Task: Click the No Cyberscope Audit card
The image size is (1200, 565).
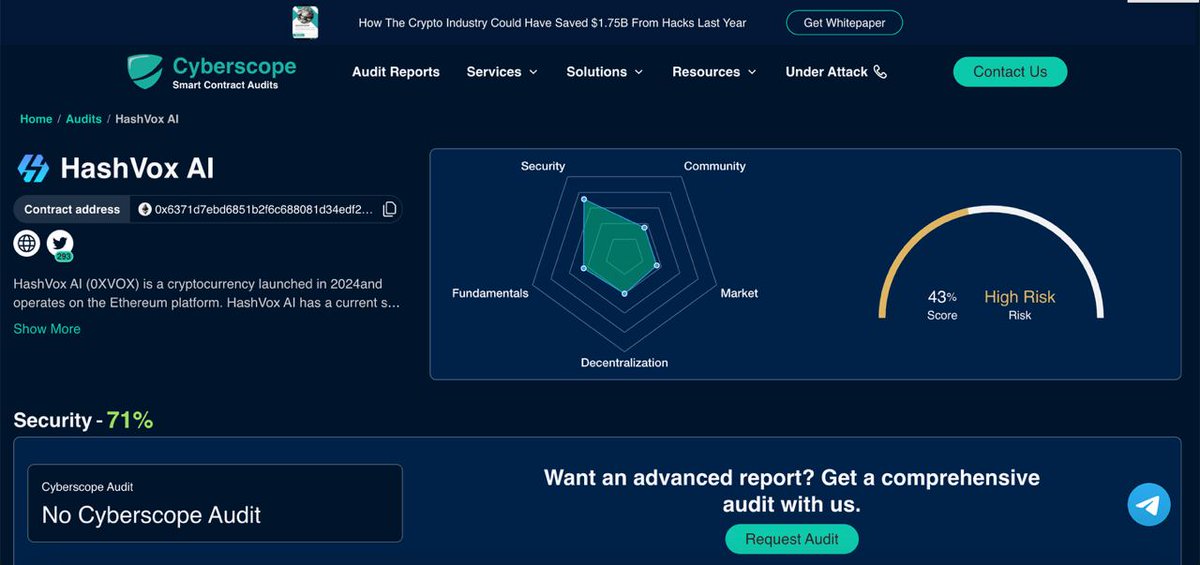Action: click(x=215, y=503)
